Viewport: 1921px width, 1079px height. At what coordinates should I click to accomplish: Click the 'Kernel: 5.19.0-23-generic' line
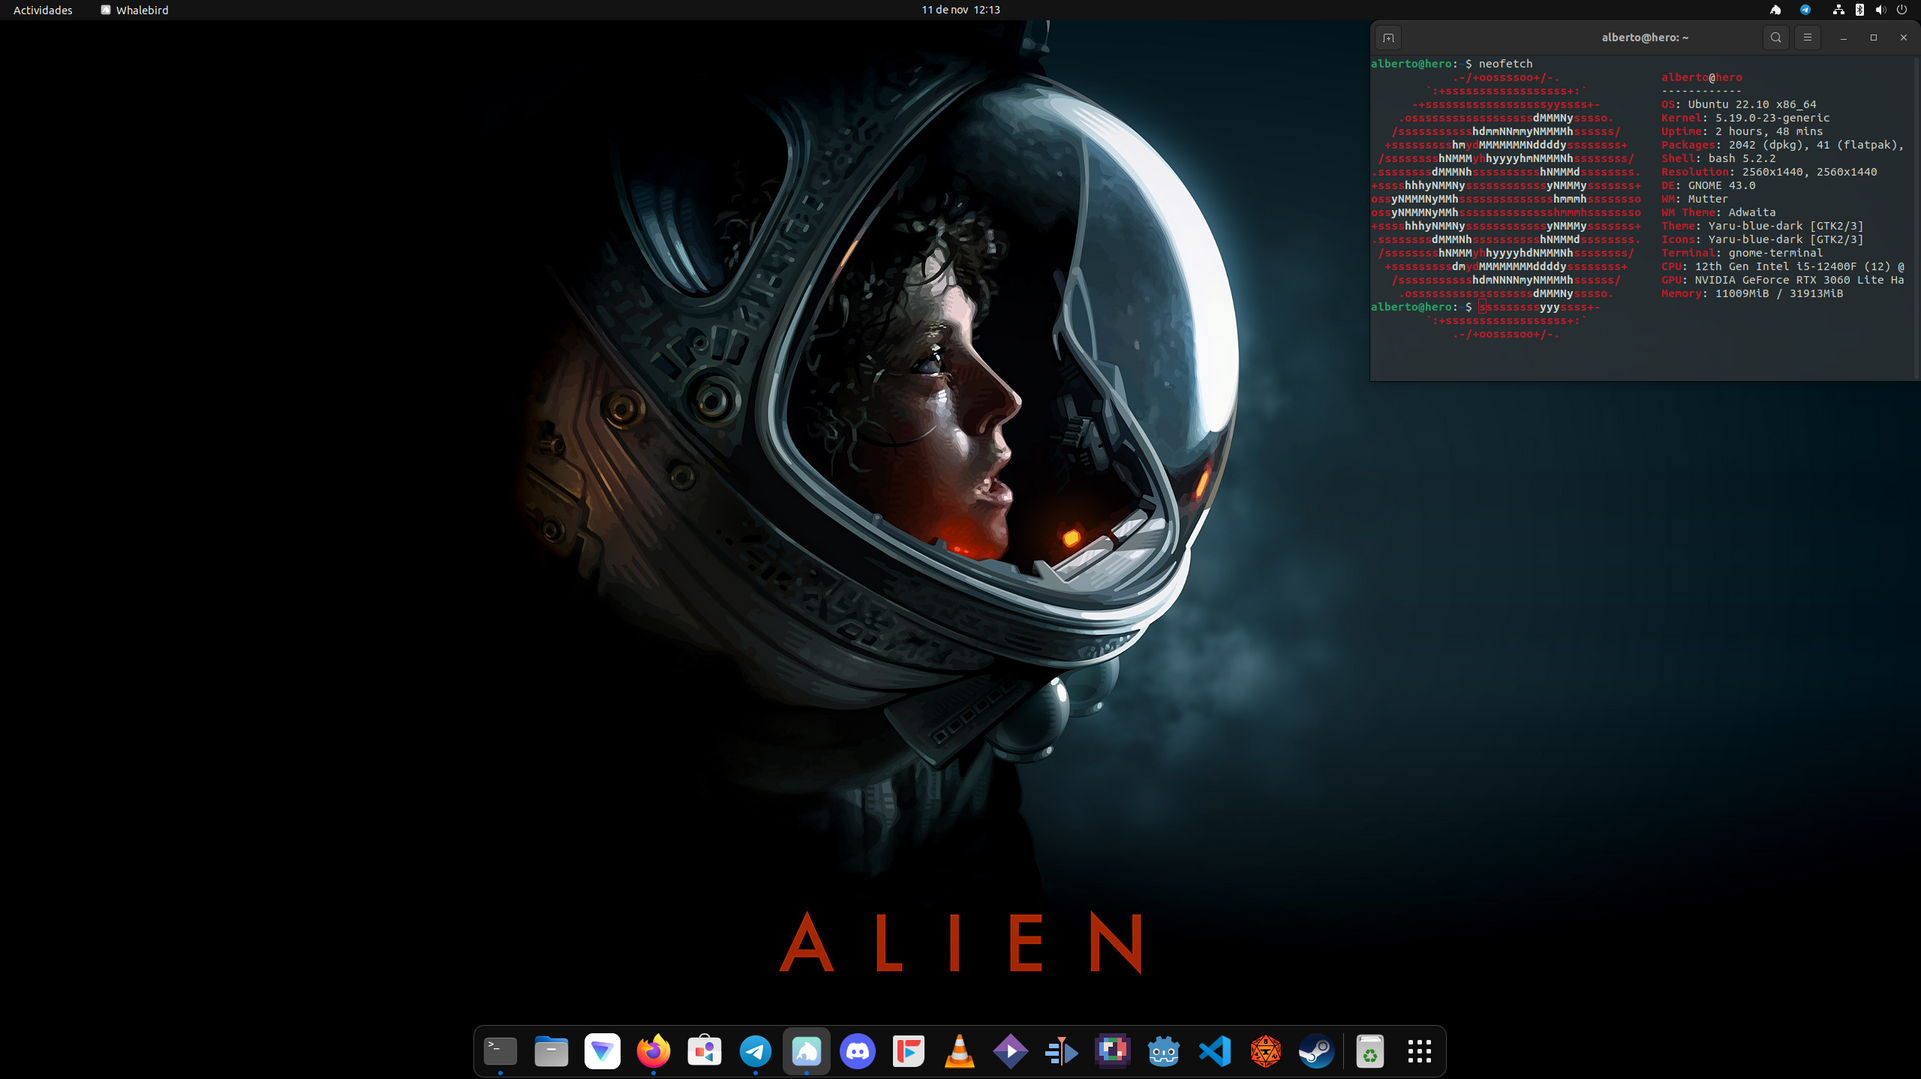tap(1745, 118)
